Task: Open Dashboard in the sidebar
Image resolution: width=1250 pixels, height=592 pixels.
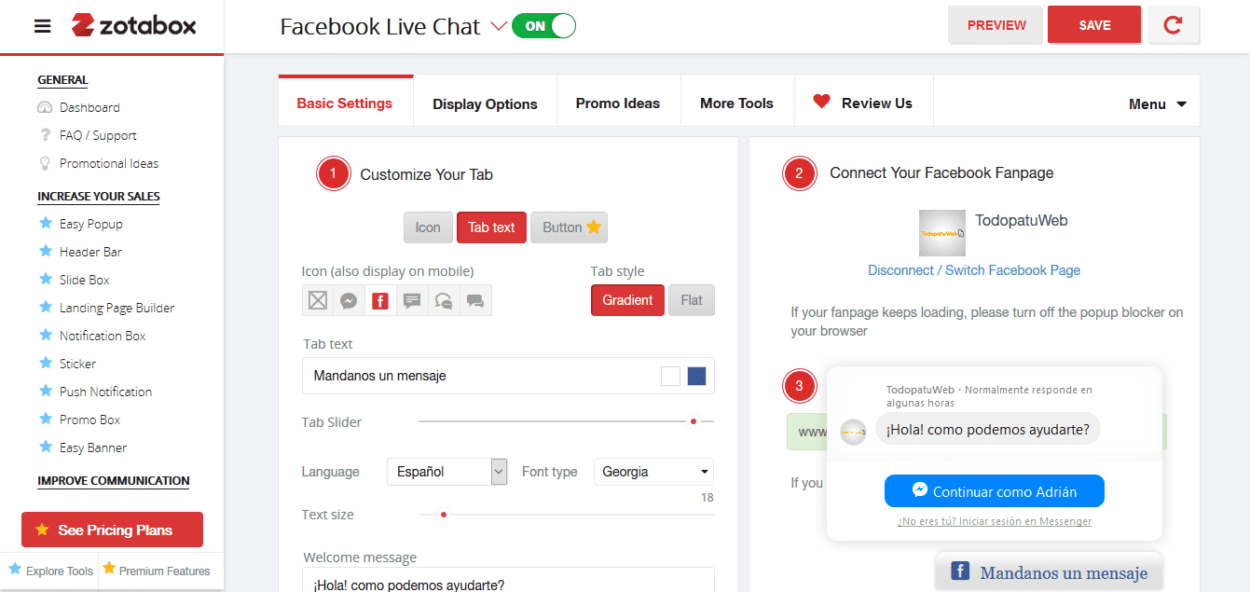Action: point(89,107)
